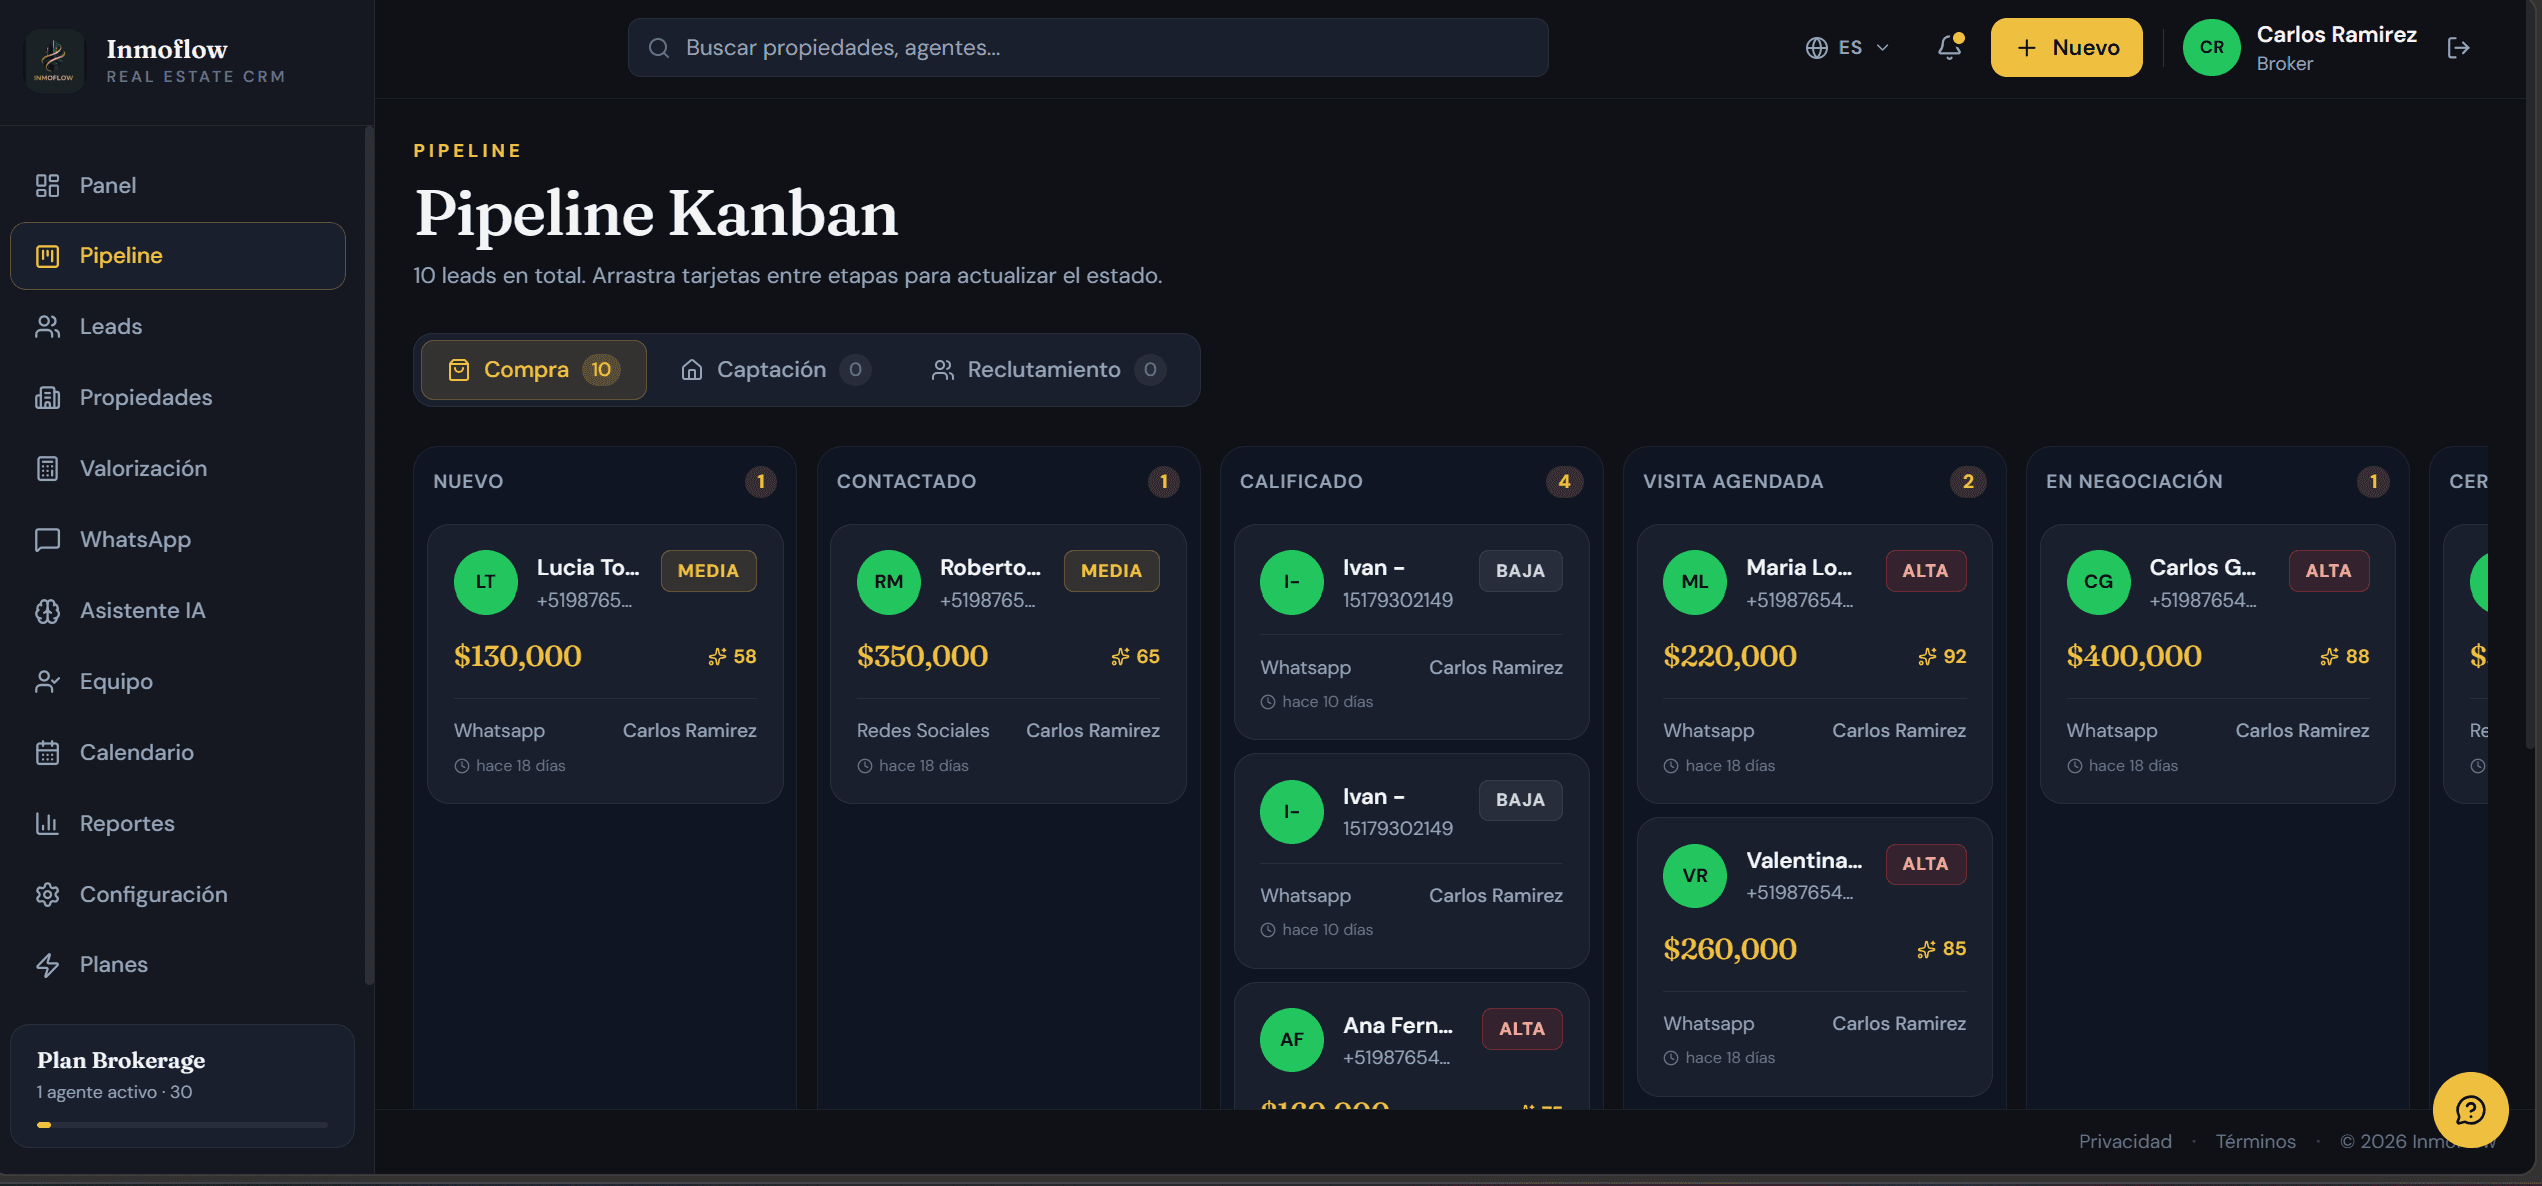Image resolution: width=2542 pixels, height=1186 pixels.
Task: Click the search magnifier icon
Action: pos(658,47)
